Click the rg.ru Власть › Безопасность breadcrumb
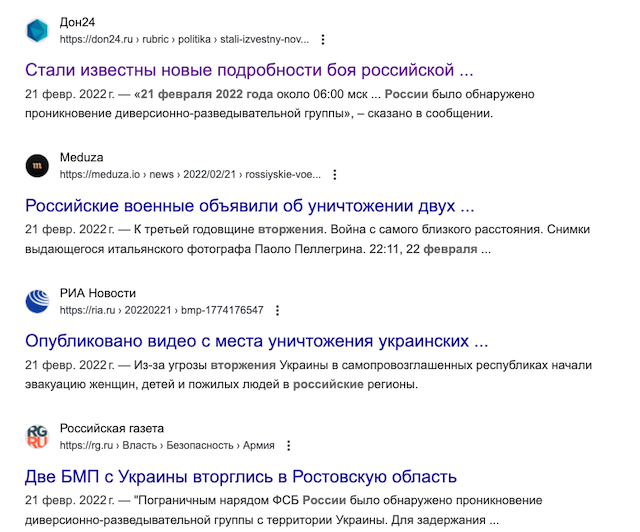 [167, 445]
